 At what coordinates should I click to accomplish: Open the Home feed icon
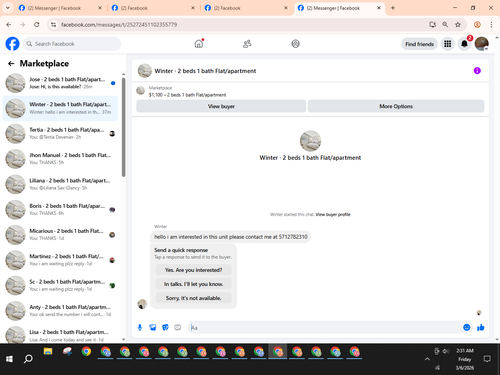199,44
